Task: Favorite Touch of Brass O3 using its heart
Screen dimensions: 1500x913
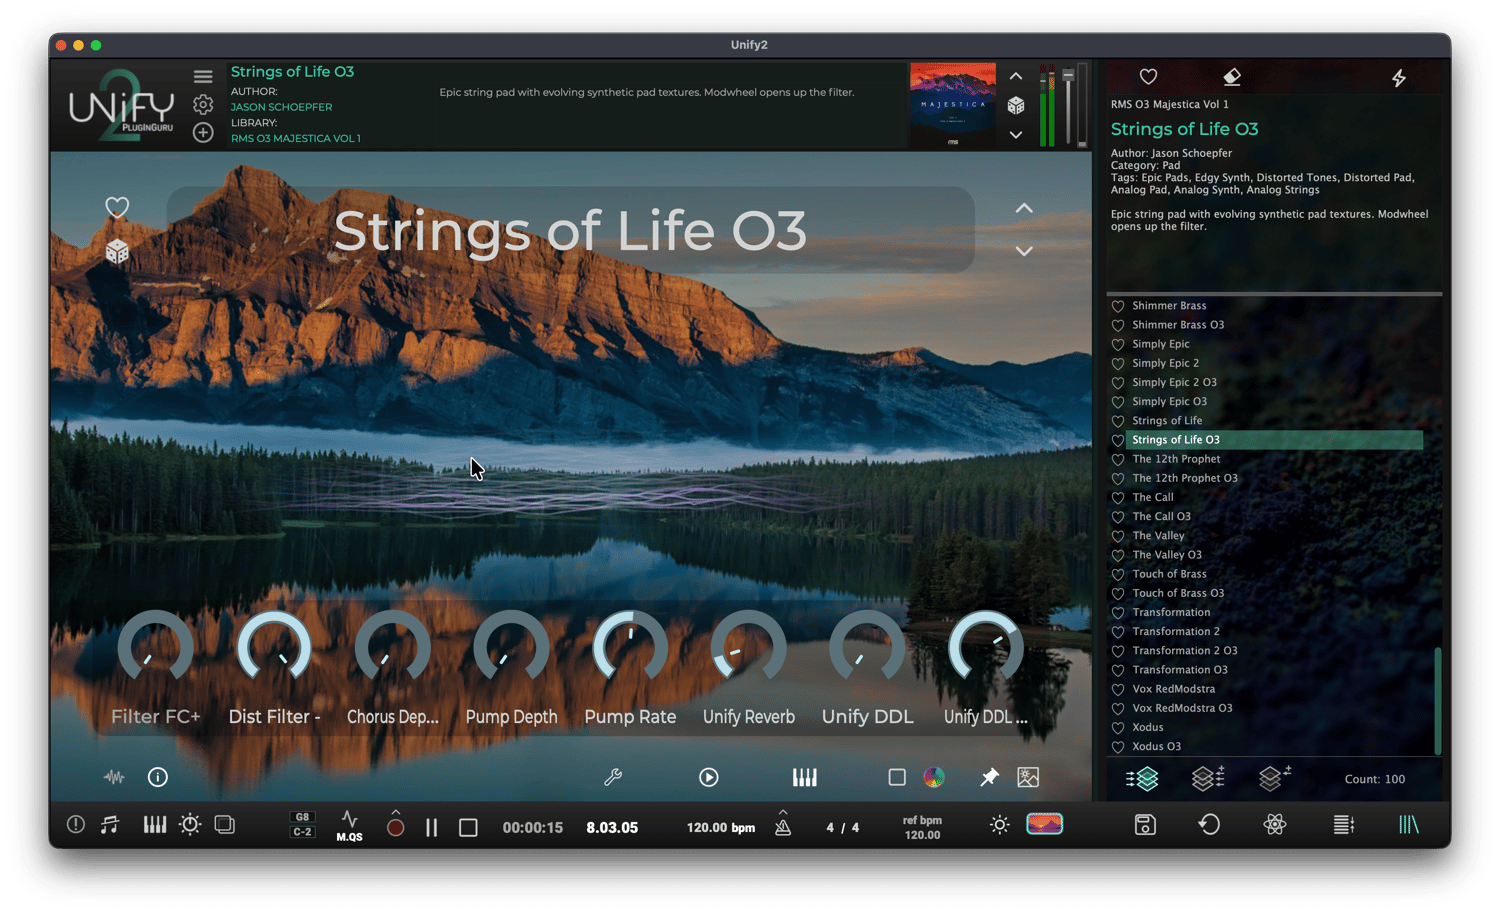Action: [x=1118, y=594]
